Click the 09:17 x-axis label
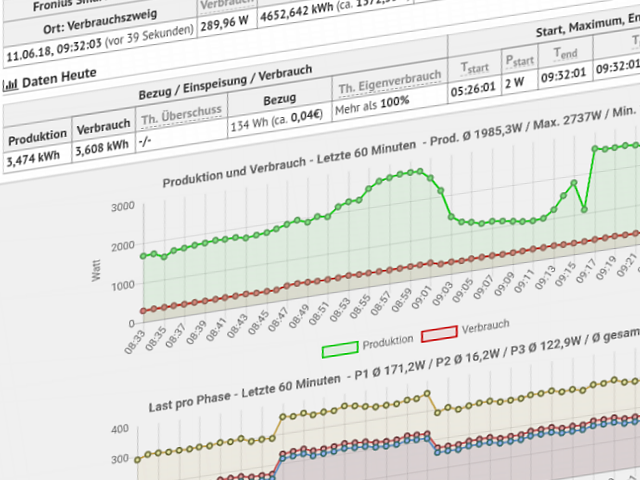 (x=586, y=271)
